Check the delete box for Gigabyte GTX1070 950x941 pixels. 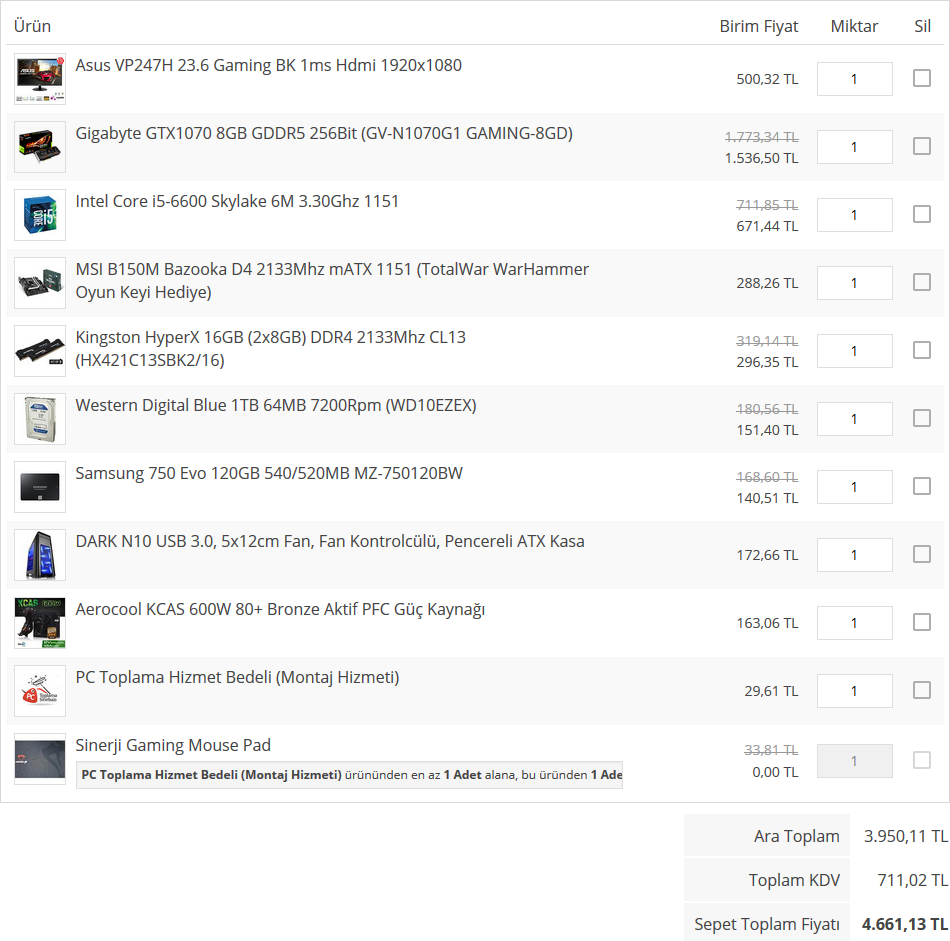click(x=922, y=146)
